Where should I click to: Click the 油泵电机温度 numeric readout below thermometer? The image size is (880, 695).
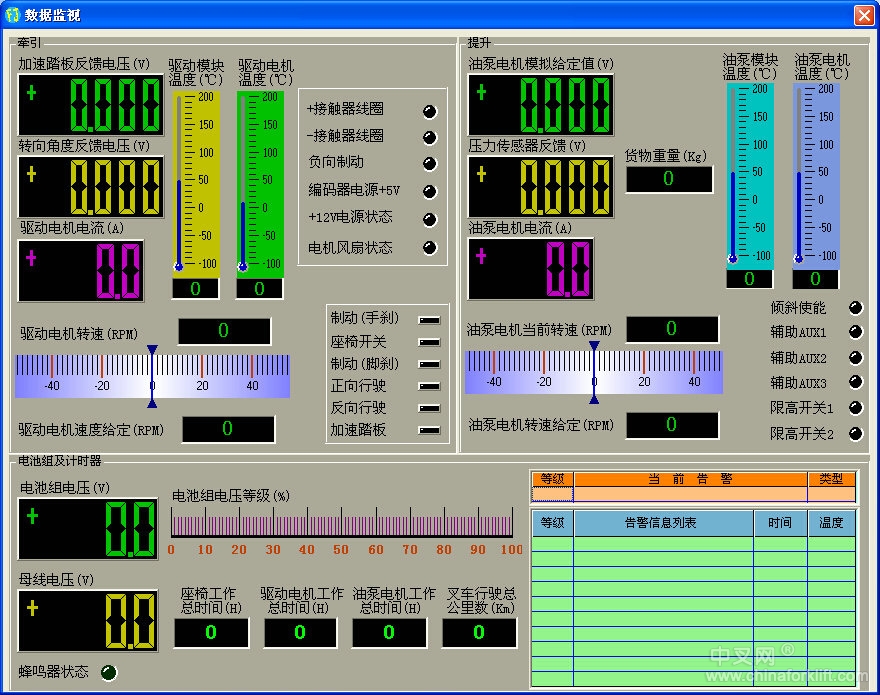click(x=816, y=279)
